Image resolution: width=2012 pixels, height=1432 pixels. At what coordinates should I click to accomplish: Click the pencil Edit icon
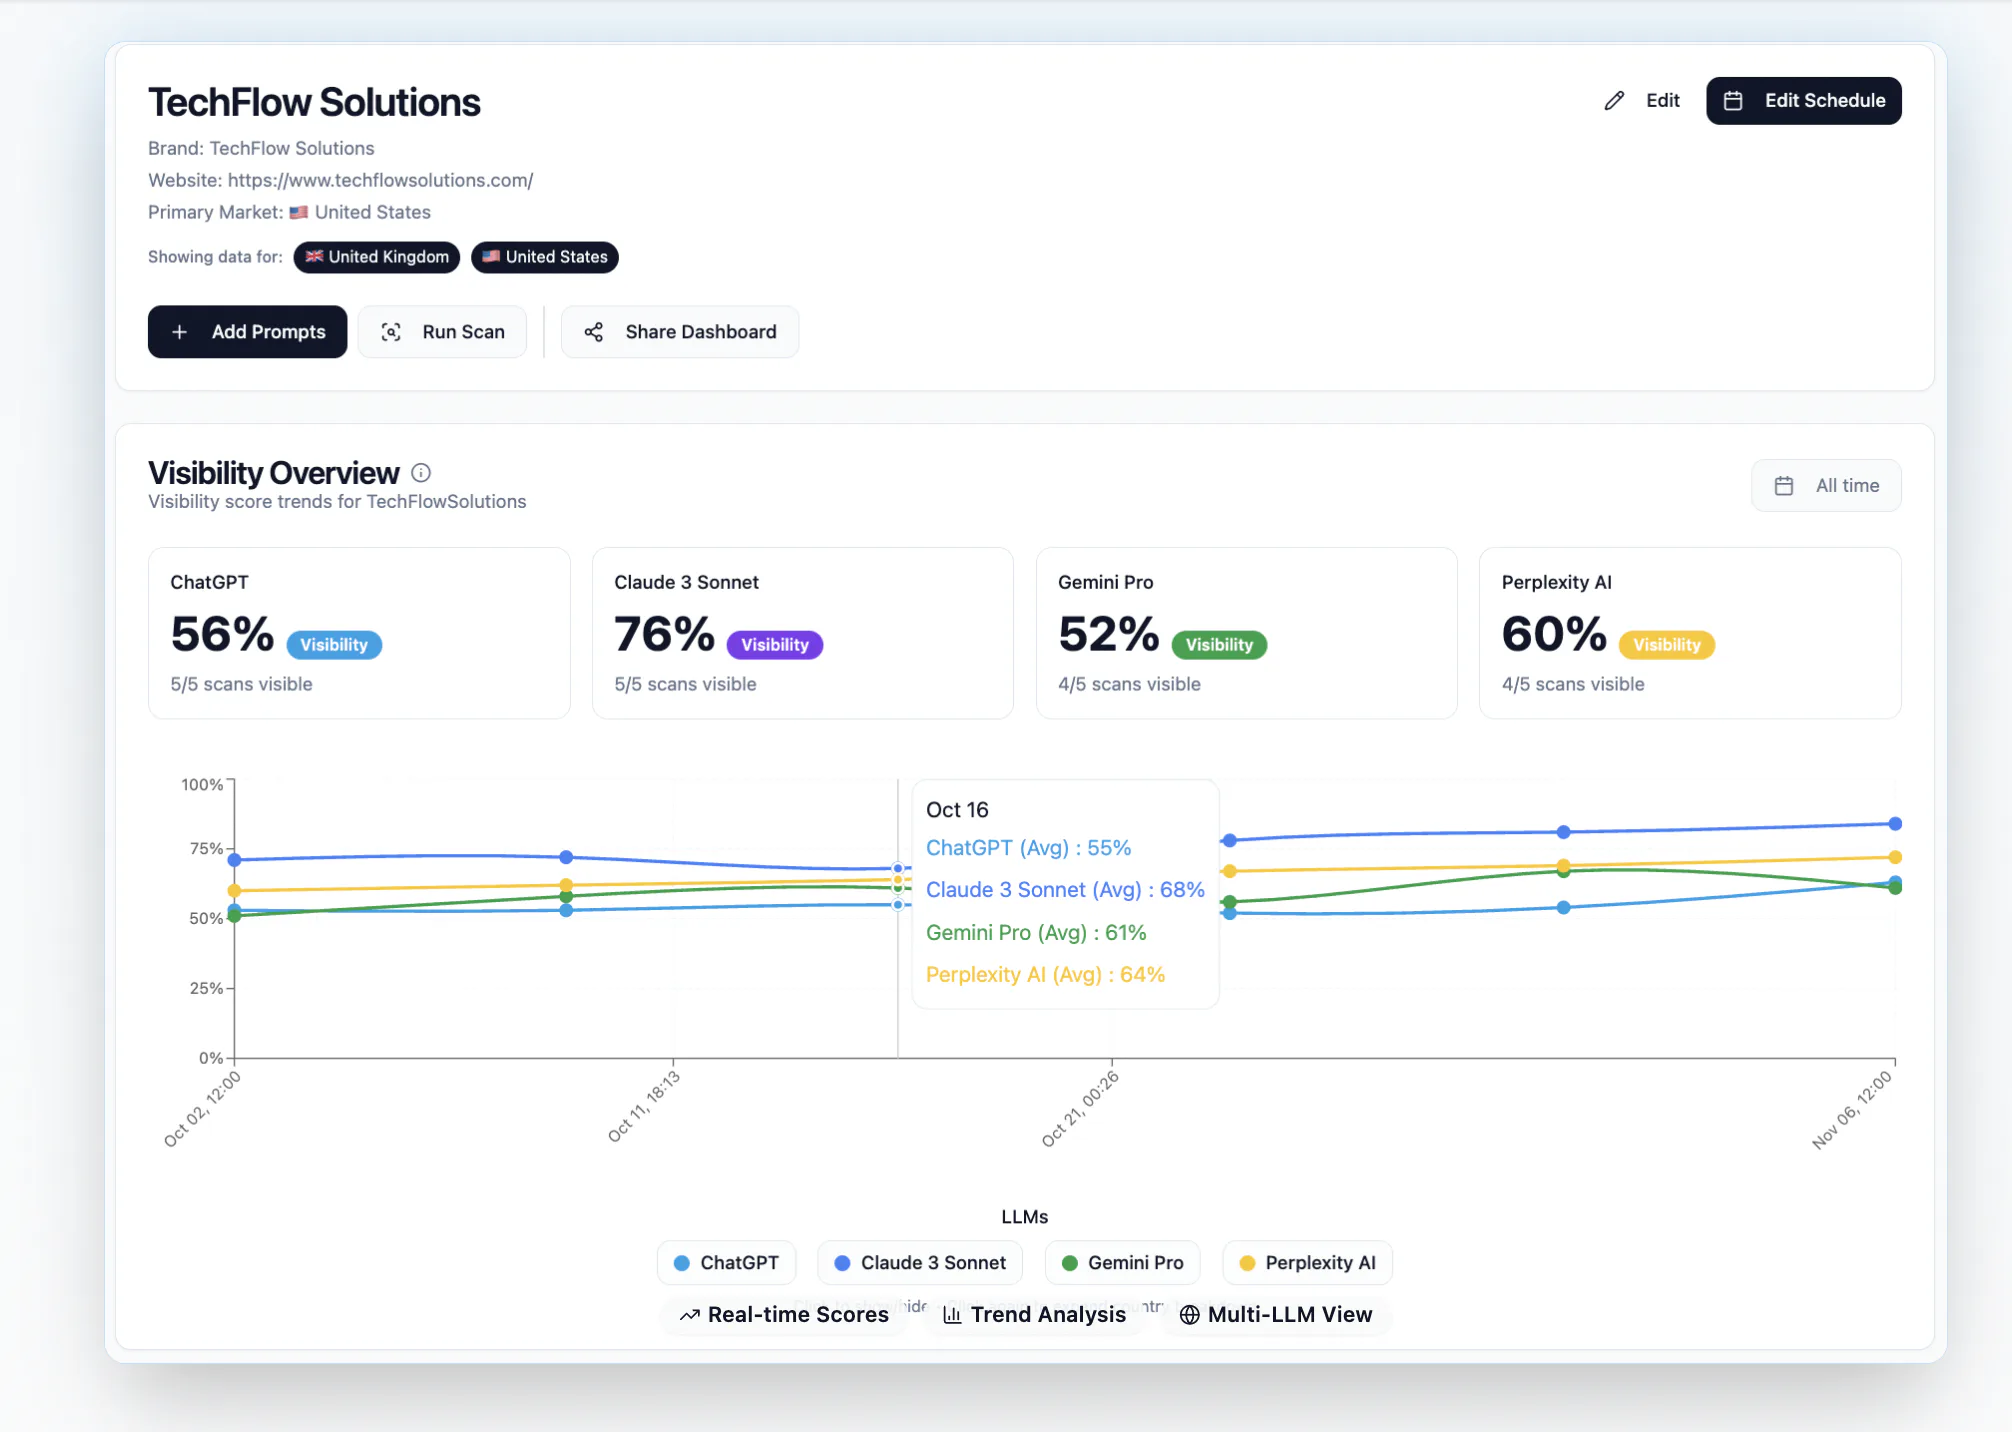point(1614,101)
